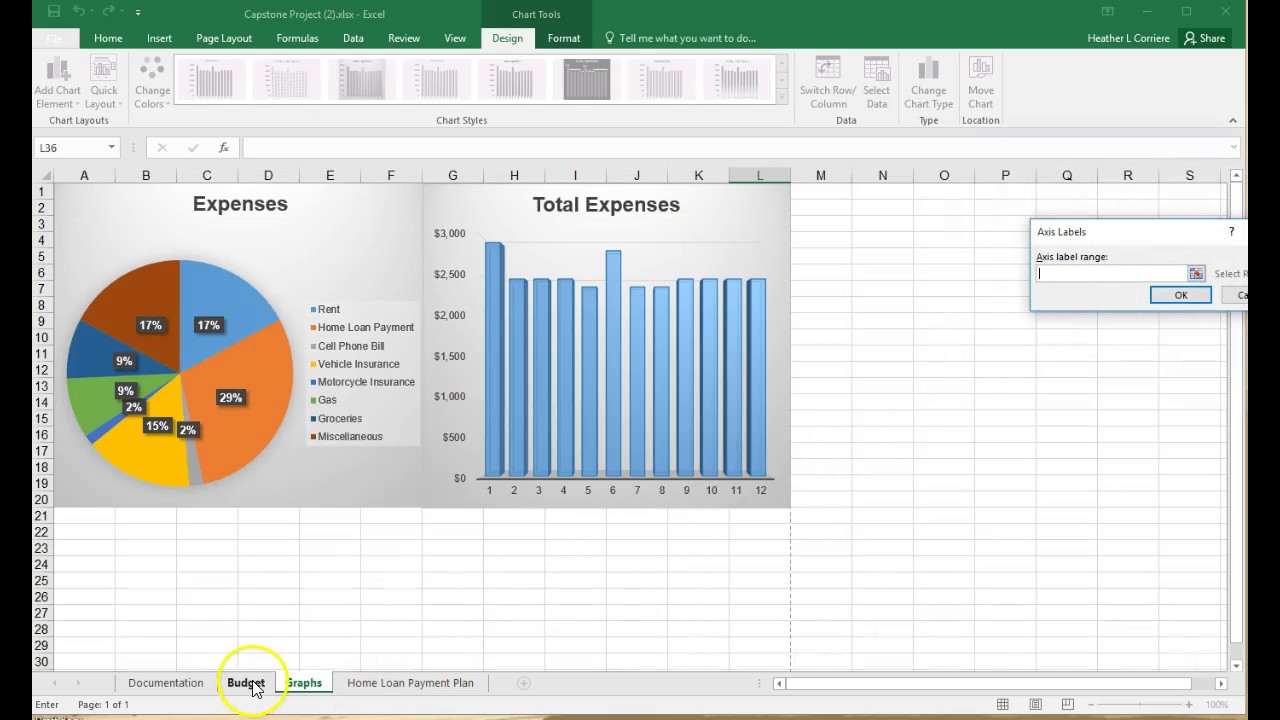Viewport: 1280px width, 720px height.
Task: Click the Home Loan Payment legend entry
Action: click(362, 327)
